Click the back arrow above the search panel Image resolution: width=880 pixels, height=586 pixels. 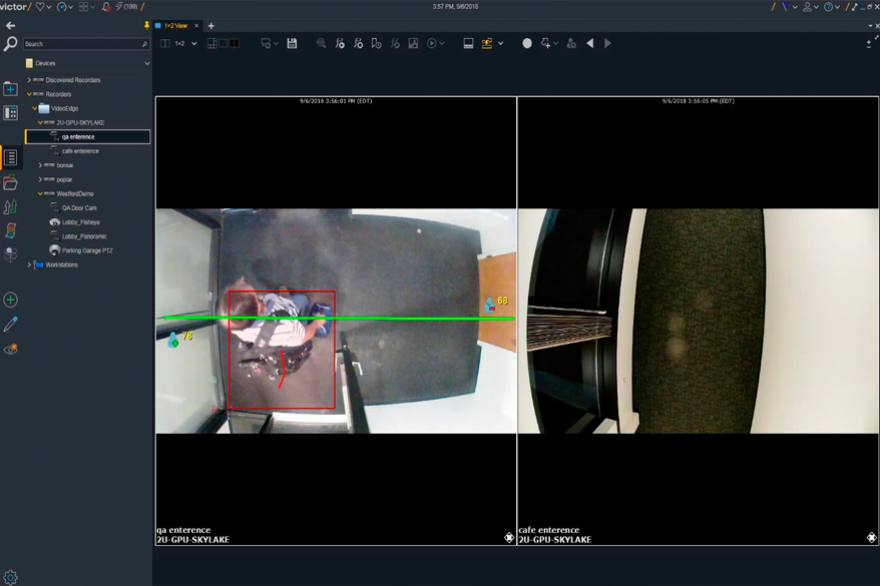coord(10,25)
